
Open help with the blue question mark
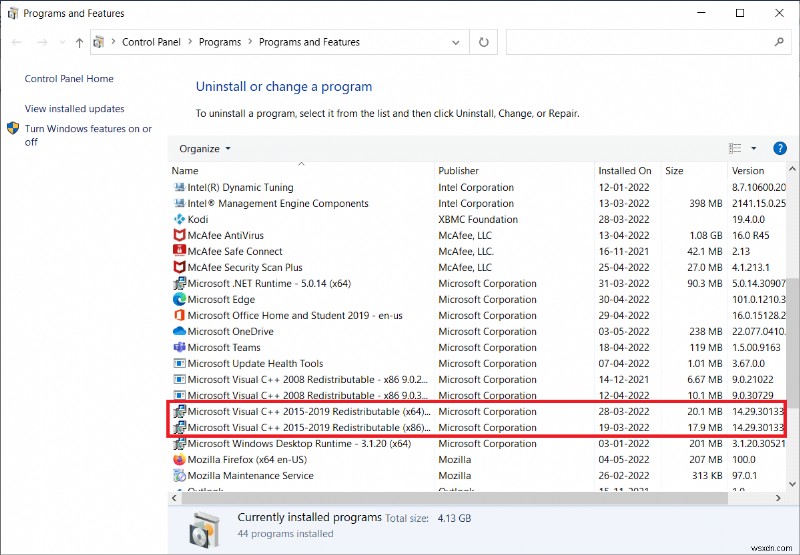(780, 148)
